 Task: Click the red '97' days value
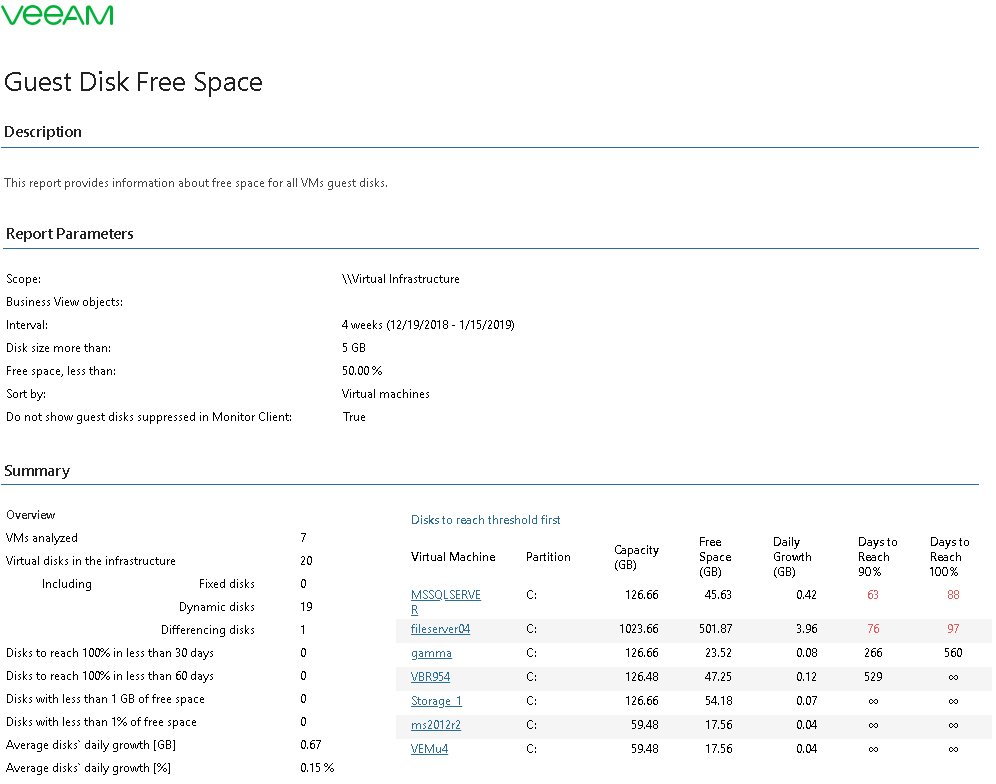coord(953,628)
